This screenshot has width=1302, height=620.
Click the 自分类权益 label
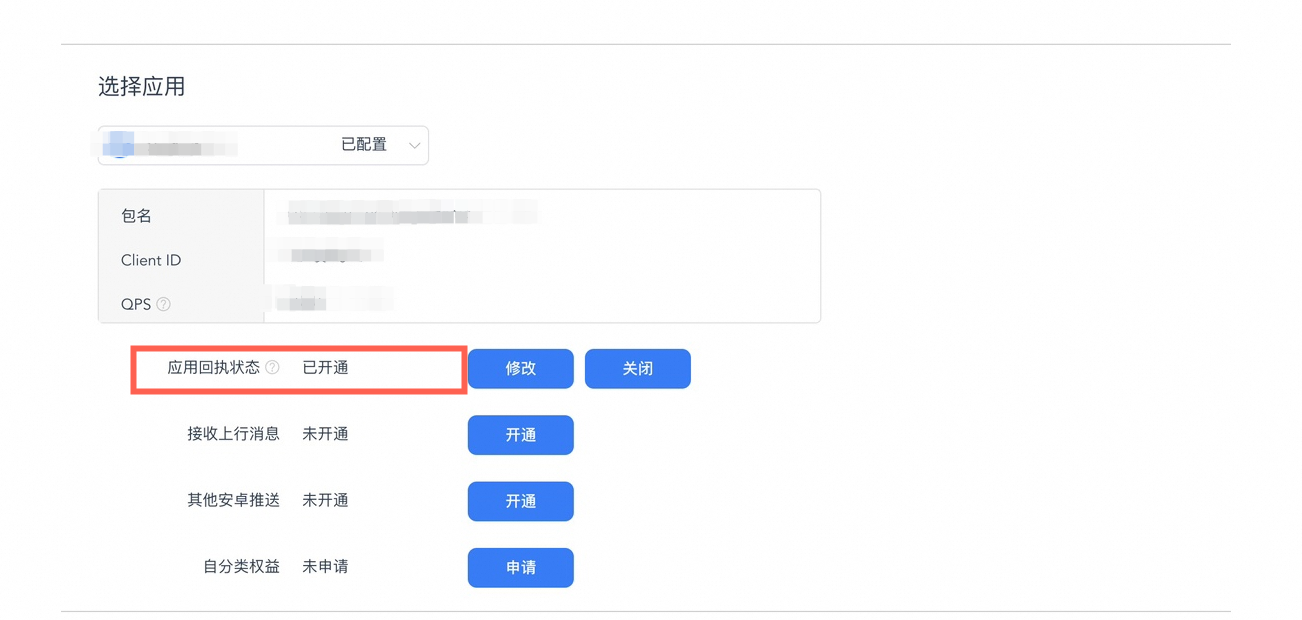[x=241, y=566]
